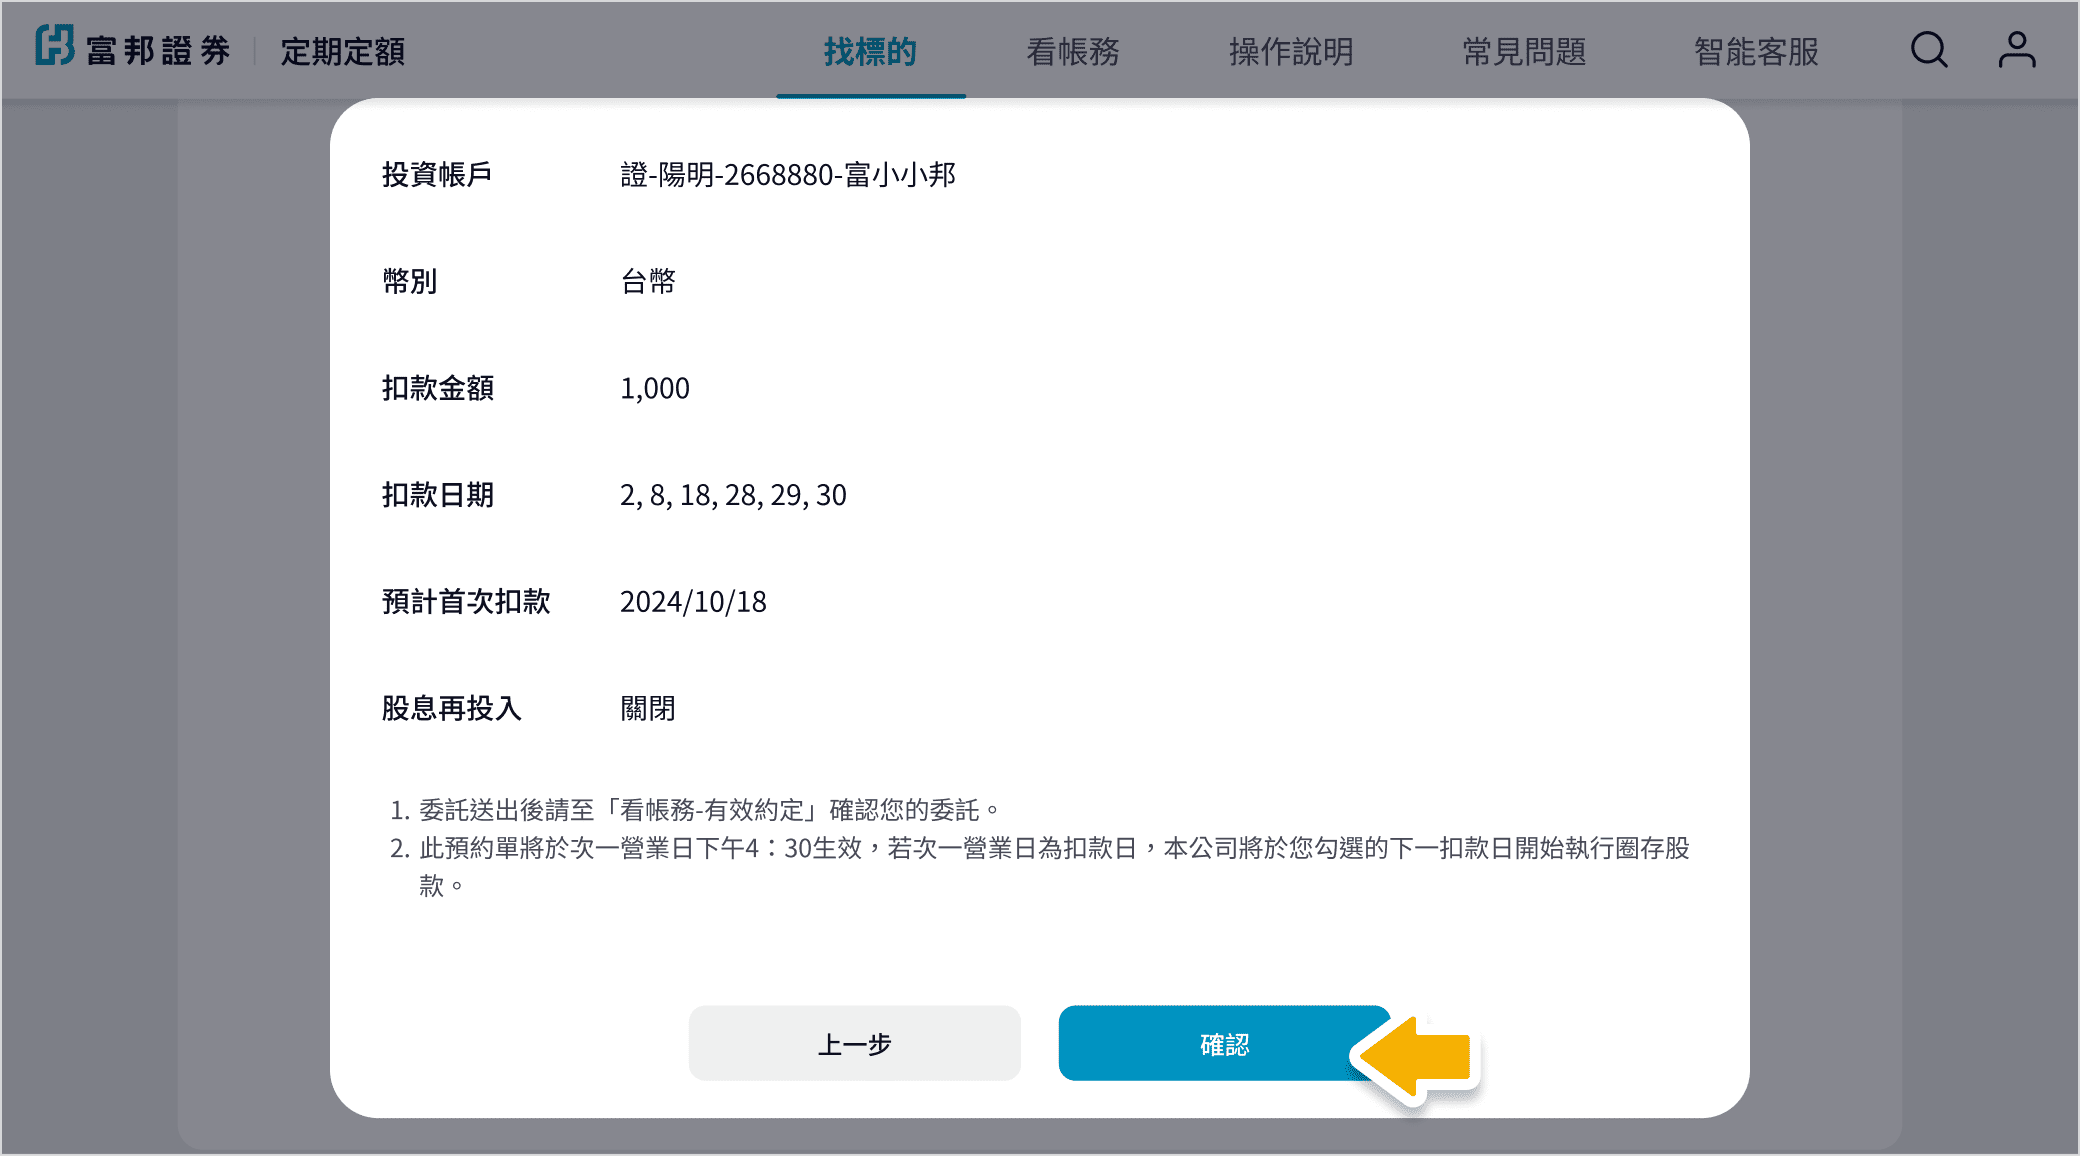Click the investment account value text

pos(787,175)
